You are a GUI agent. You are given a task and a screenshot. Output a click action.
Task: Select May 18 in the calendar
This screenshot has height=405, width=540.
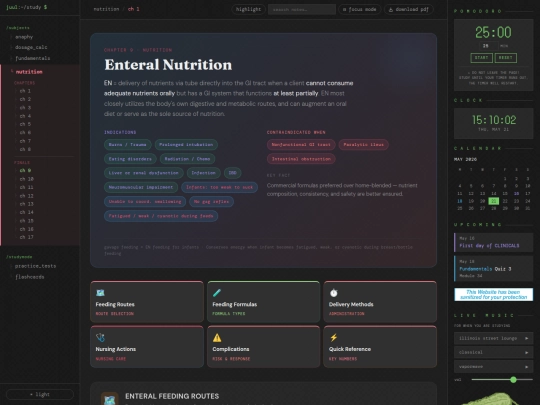coord(460,201)
